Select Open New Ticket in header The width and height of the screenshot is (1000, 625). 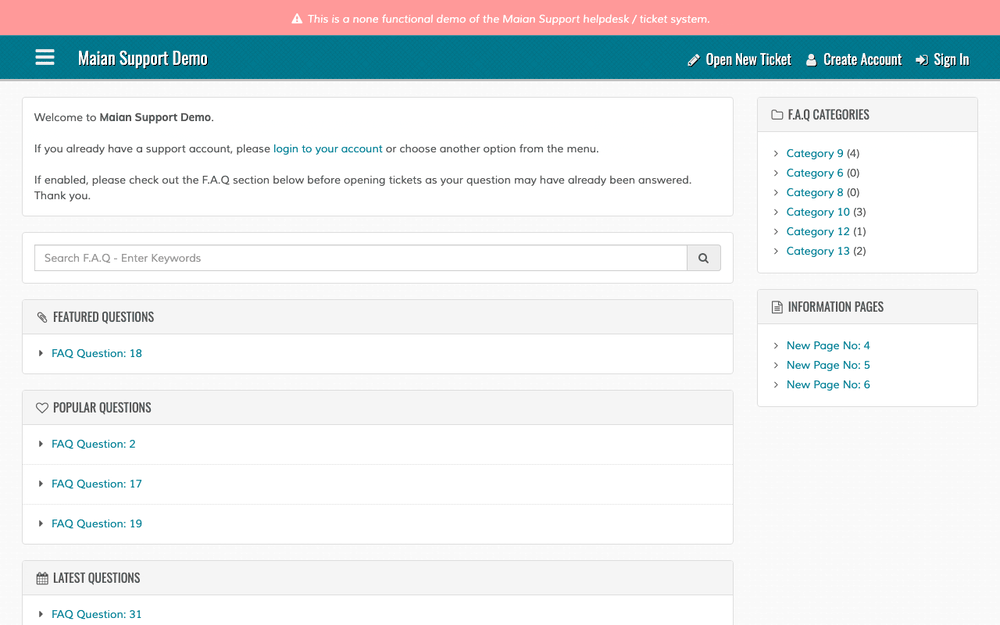click(748, 60)
